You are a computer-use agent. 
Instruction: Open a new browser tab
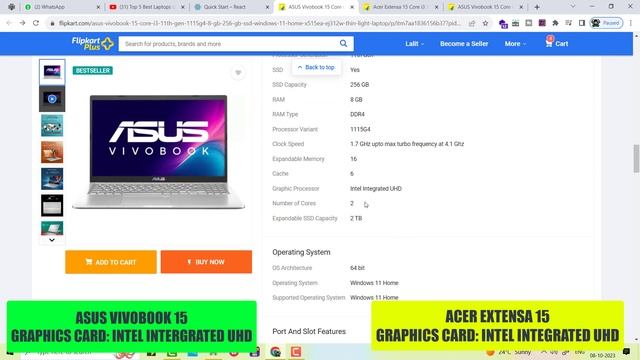coord(537,7)
